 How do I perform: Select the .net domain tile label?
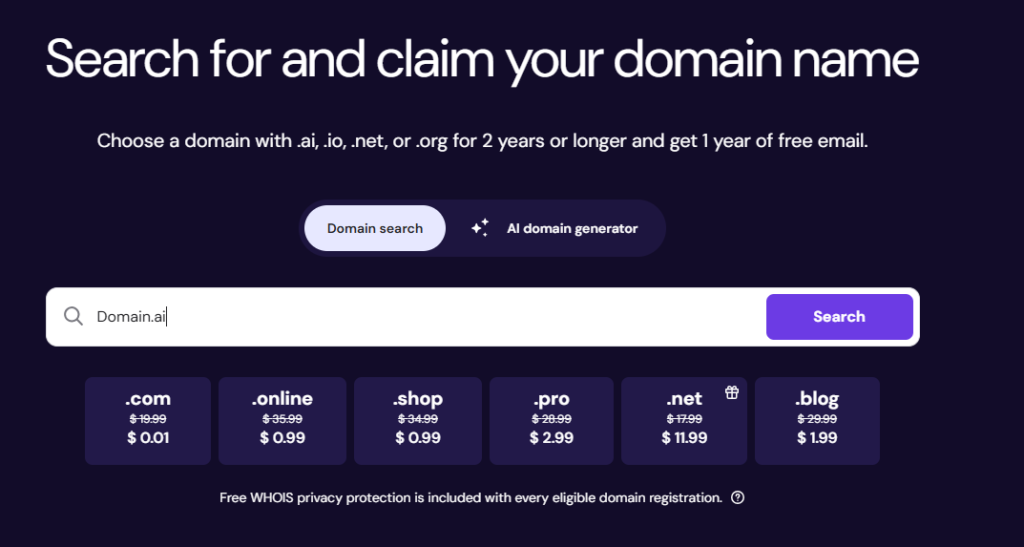point(686,399)
